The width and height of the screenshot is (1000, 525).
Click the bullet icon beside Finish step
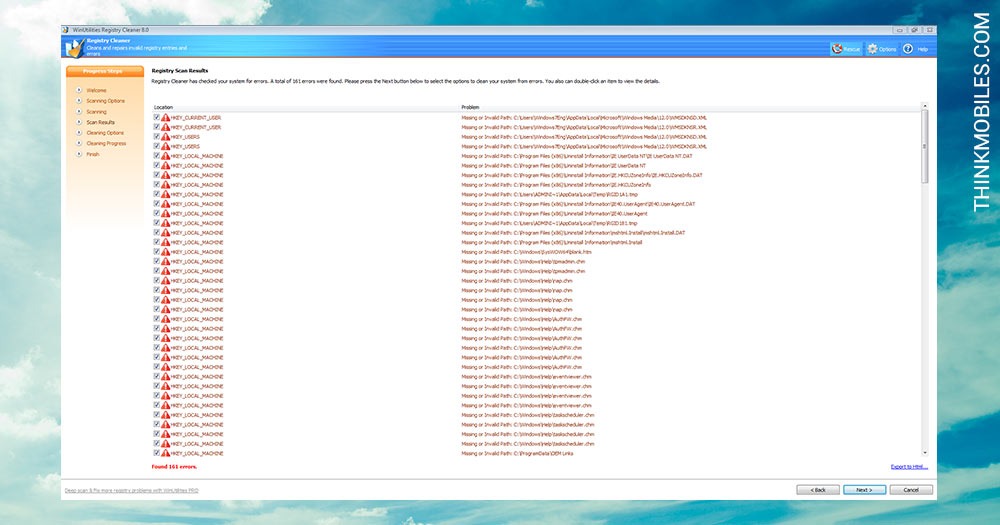click(79, 154)
